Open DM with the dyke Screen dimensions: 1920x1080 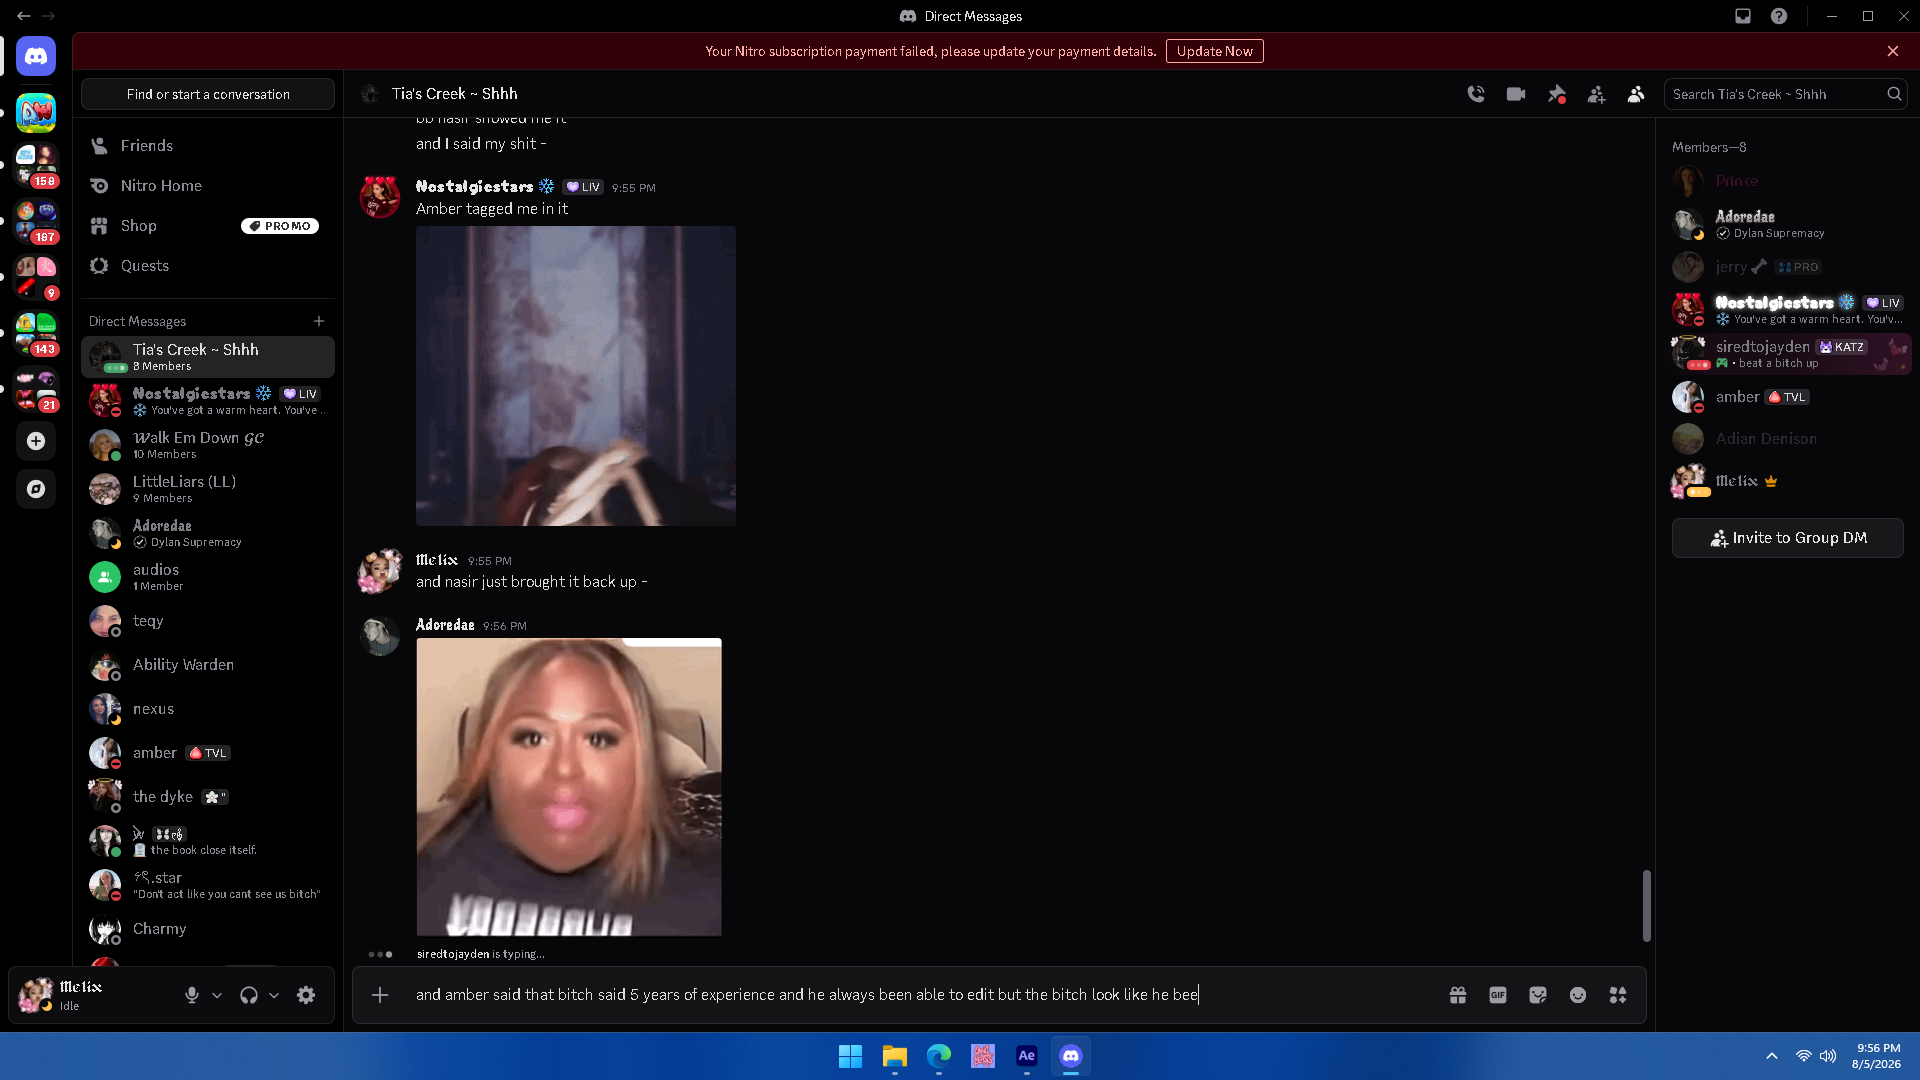pyautogui.click(x=208, y=797)
